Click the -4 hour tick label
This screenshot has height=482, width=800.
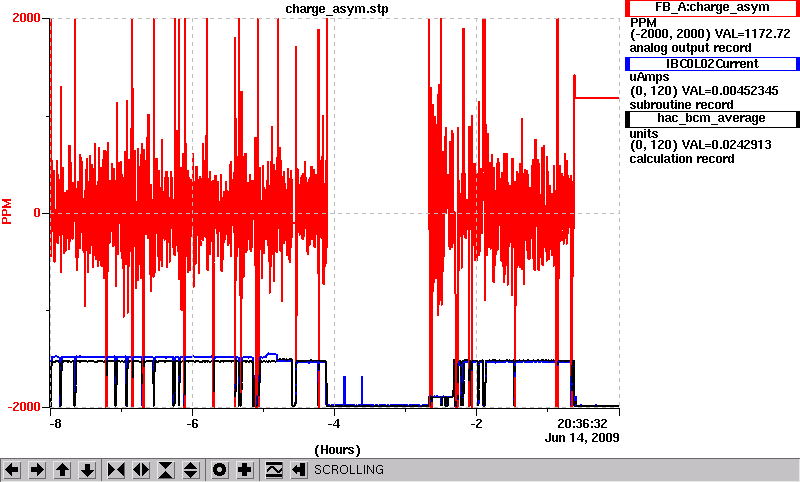[334, 424]
